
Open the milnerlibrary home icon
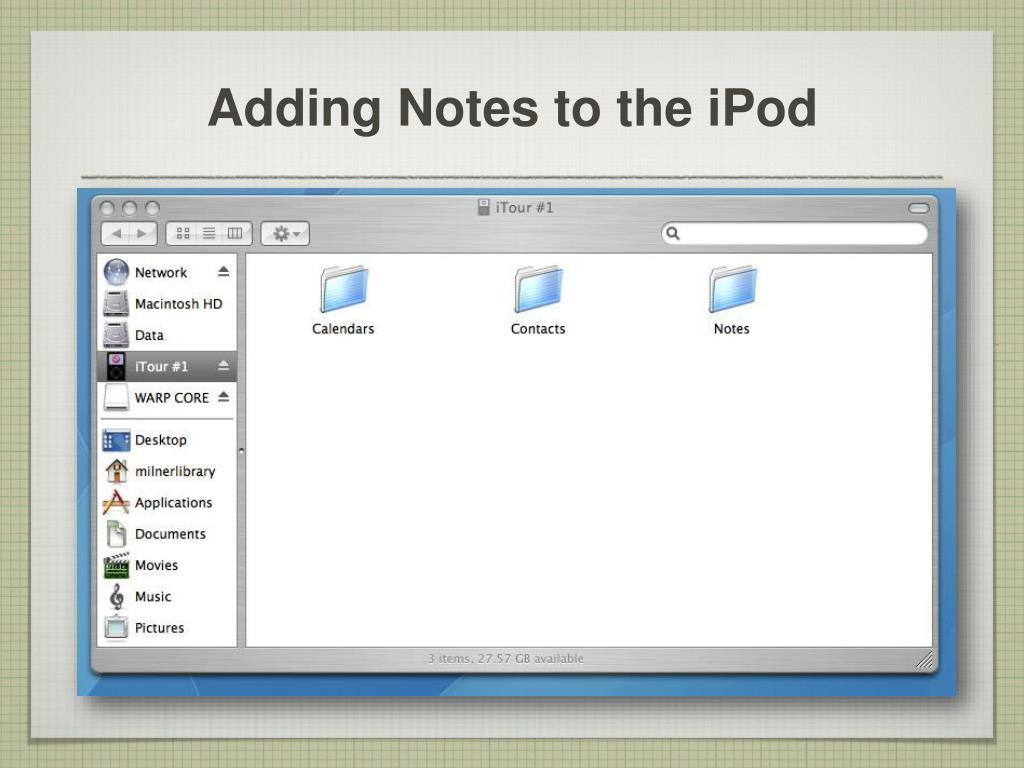[x=116, y=471]
